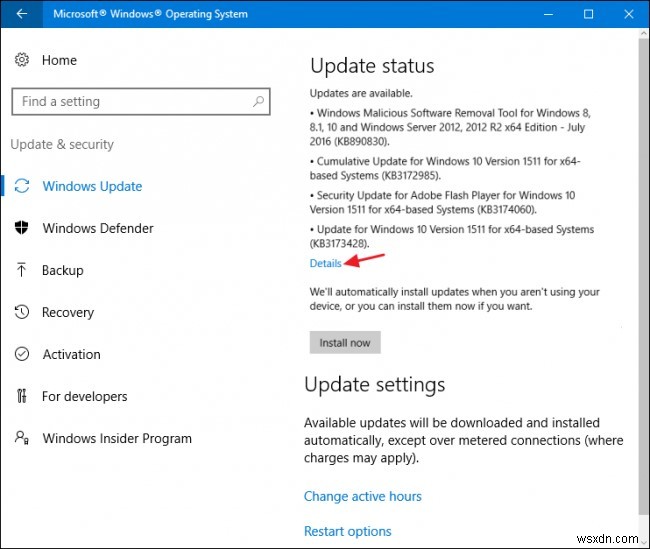650x549 pixels.
Task: Click the For developers tools icon
Action: click(x=22, y=396)
